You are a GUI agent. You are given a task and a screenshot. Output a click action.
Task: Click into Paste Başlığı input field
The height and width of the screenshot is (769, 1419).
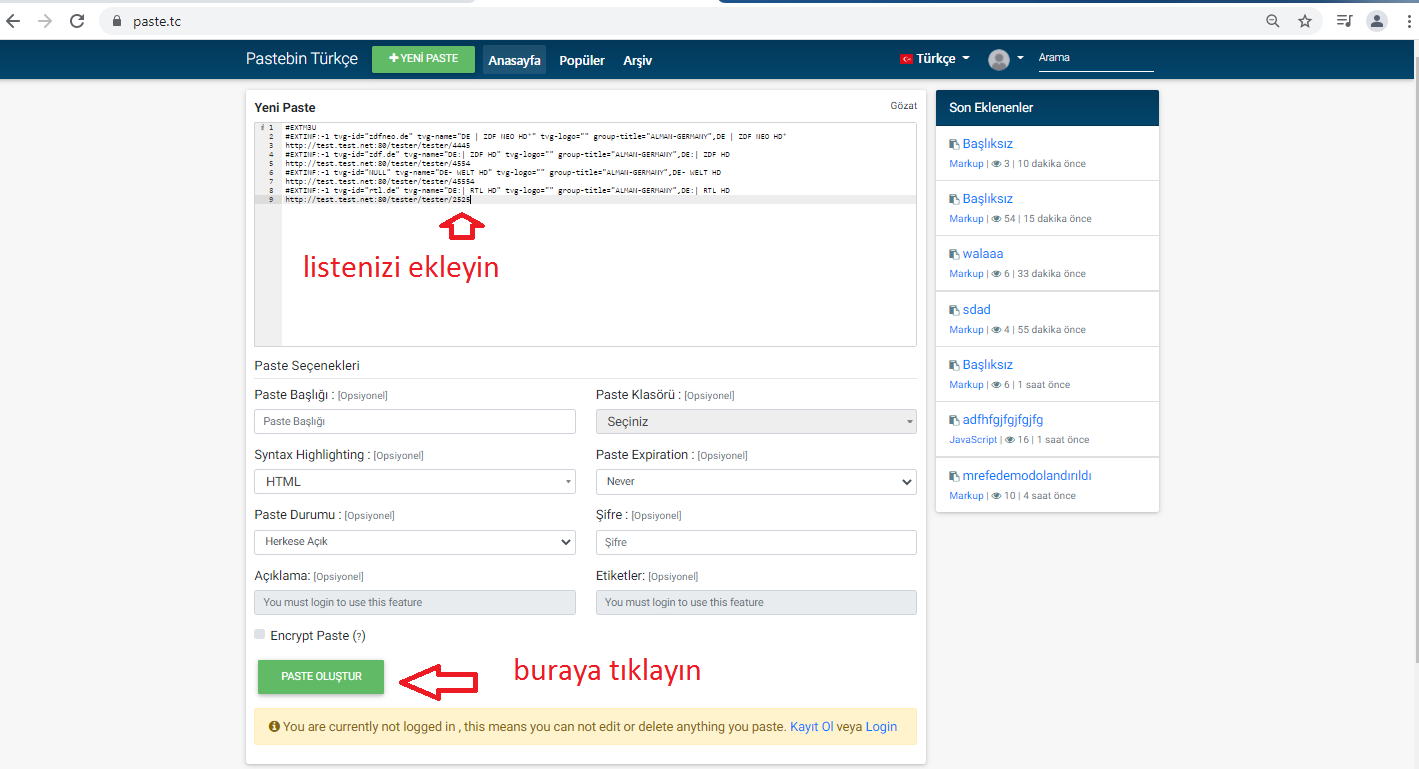pos(415,422)
